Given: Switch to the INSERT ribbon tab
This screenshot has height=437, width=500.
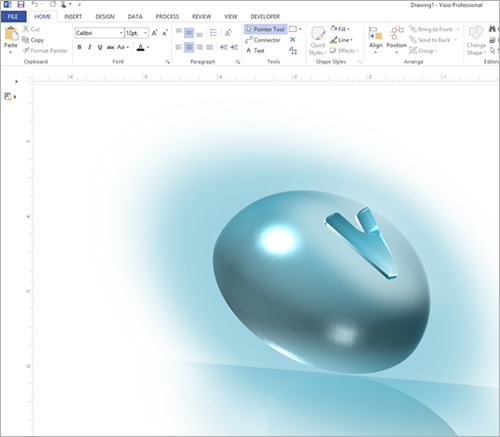Looking at the screenshot, I should pyautogui.click(x=73, y=17).
